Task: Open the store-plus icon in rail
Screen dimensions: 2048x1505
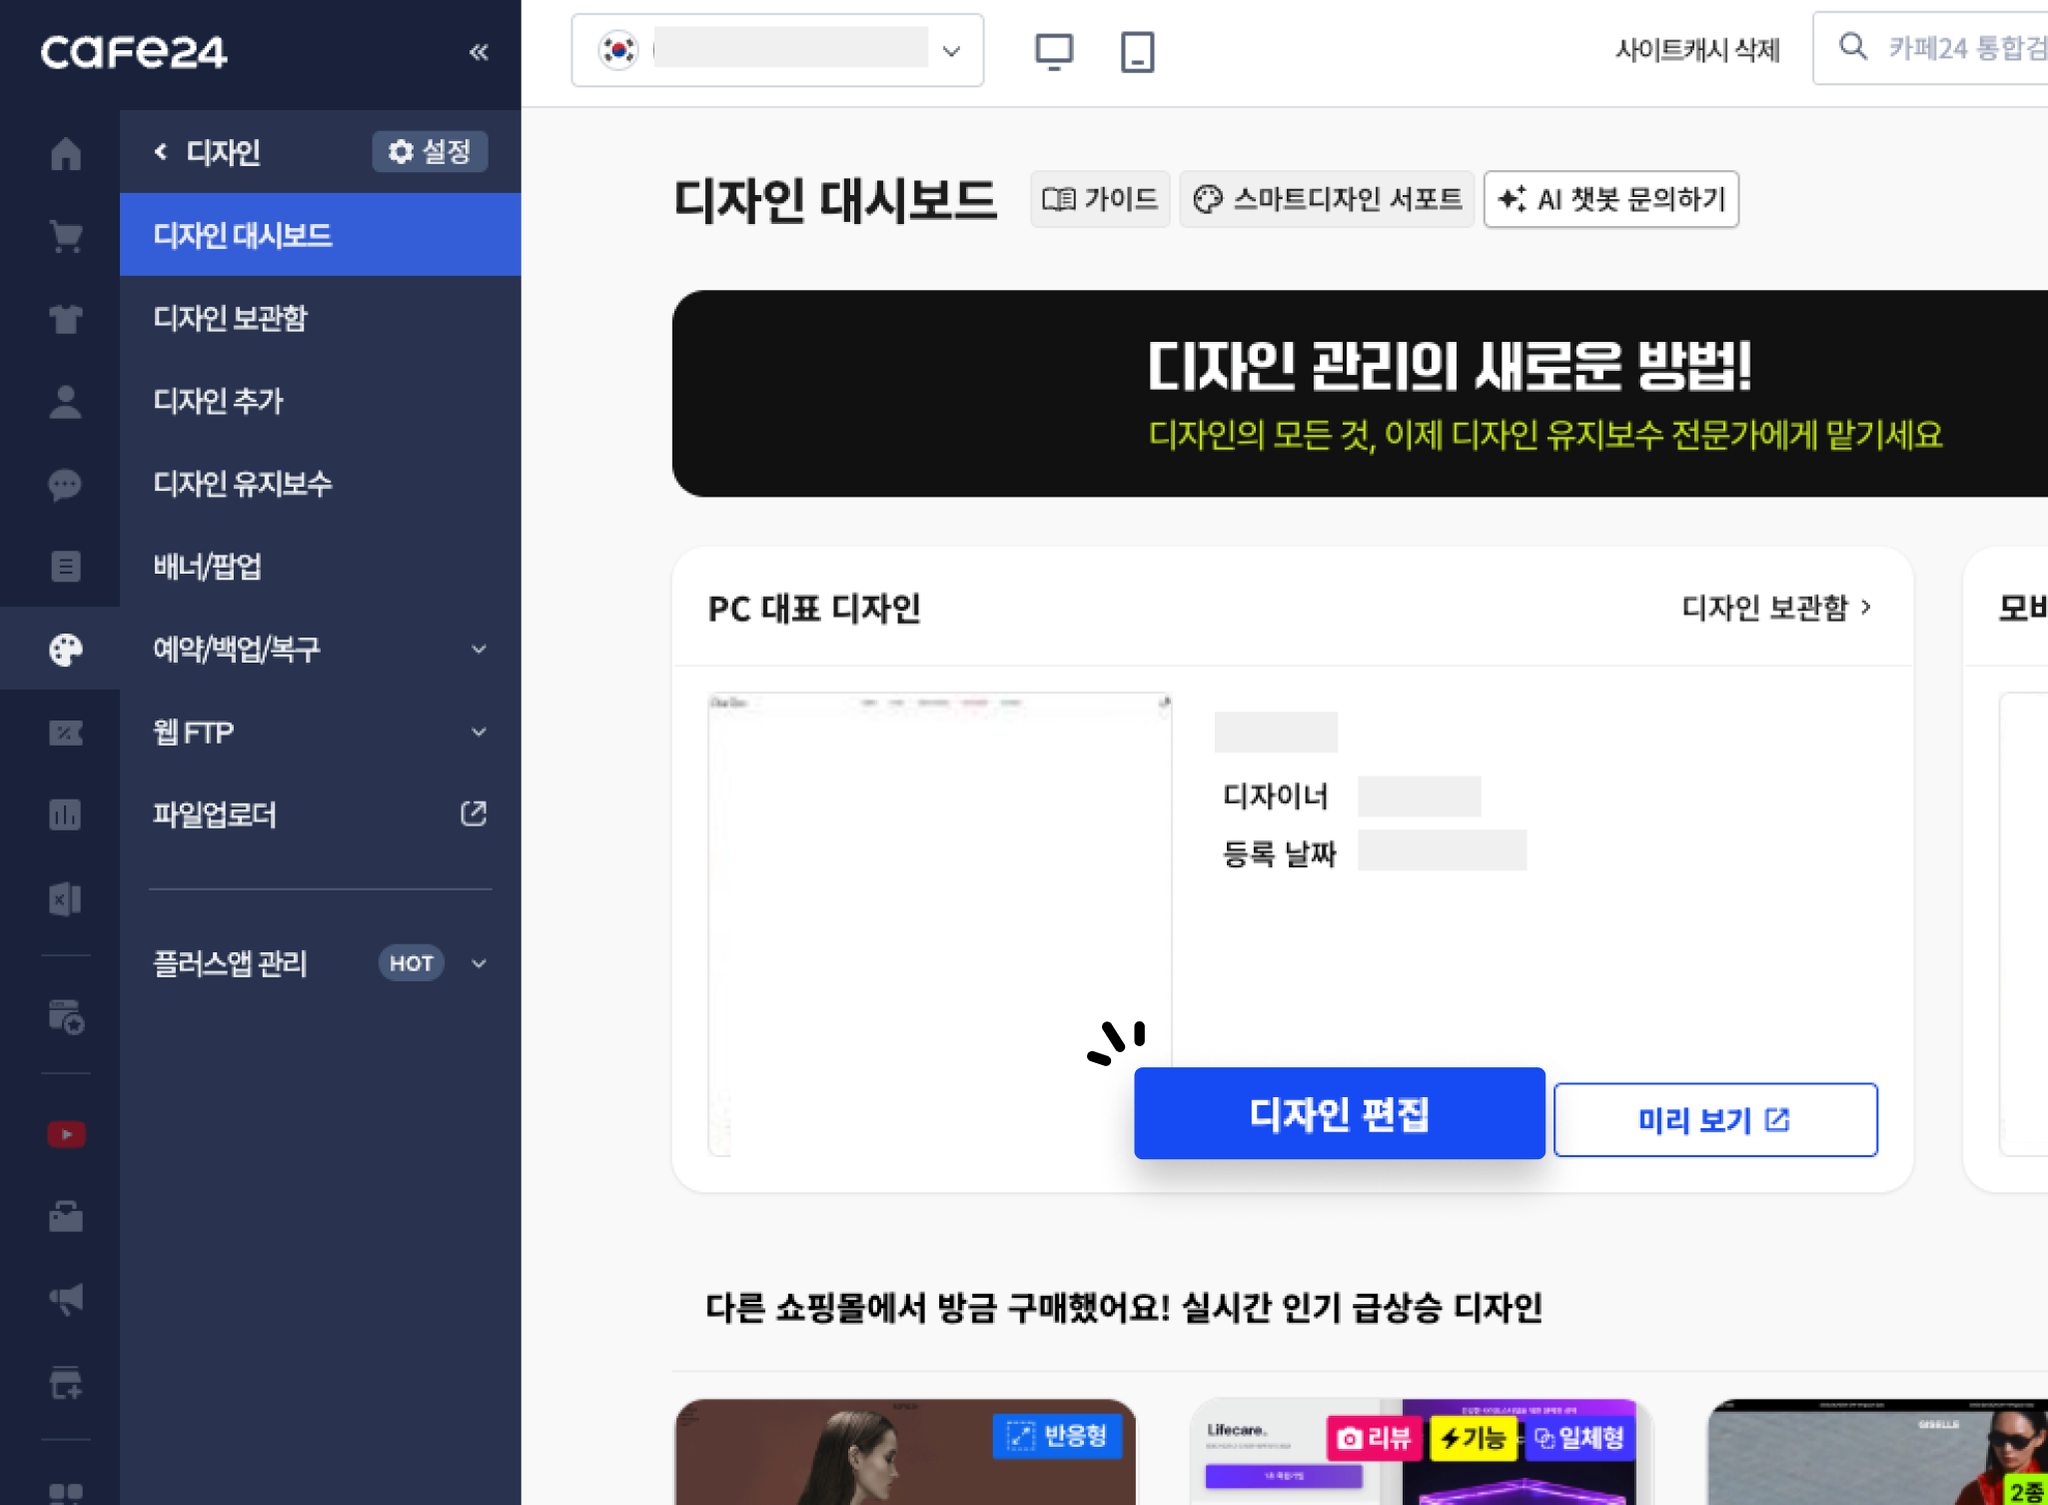Action: click(66, 1383)
